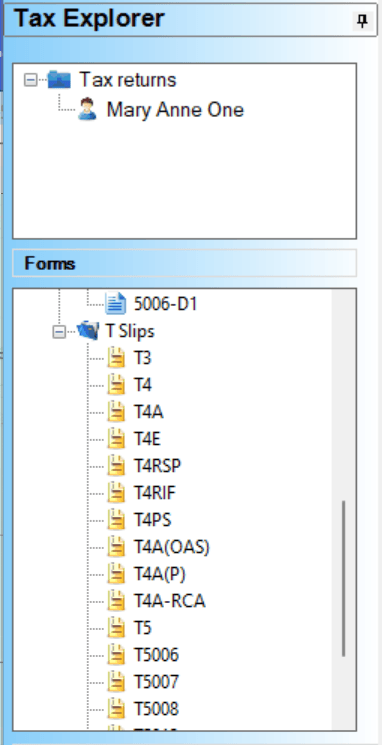Open the T4RIF slip form
This screenshot has height=745, width=382.
pyautogui.click(x=155, y=493)
